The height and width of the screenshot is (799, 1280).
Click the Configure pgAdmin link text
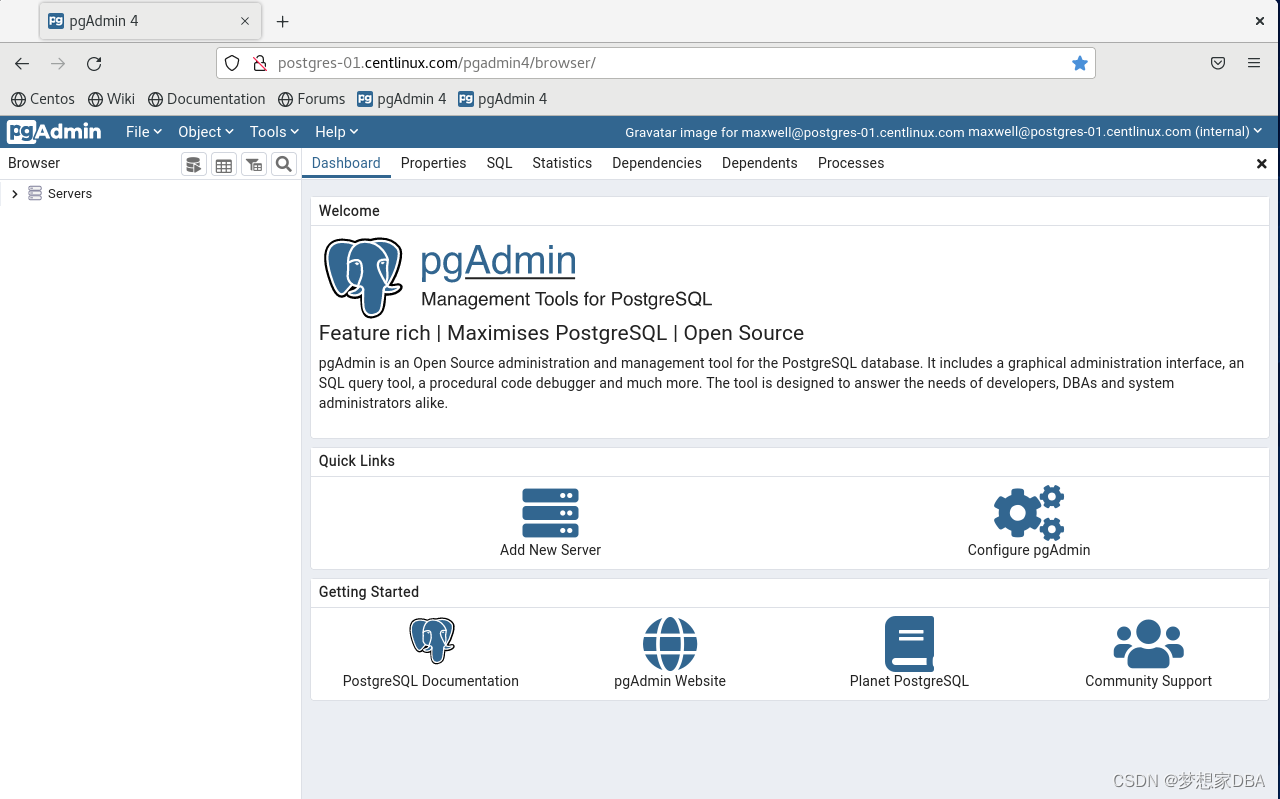1029,550
